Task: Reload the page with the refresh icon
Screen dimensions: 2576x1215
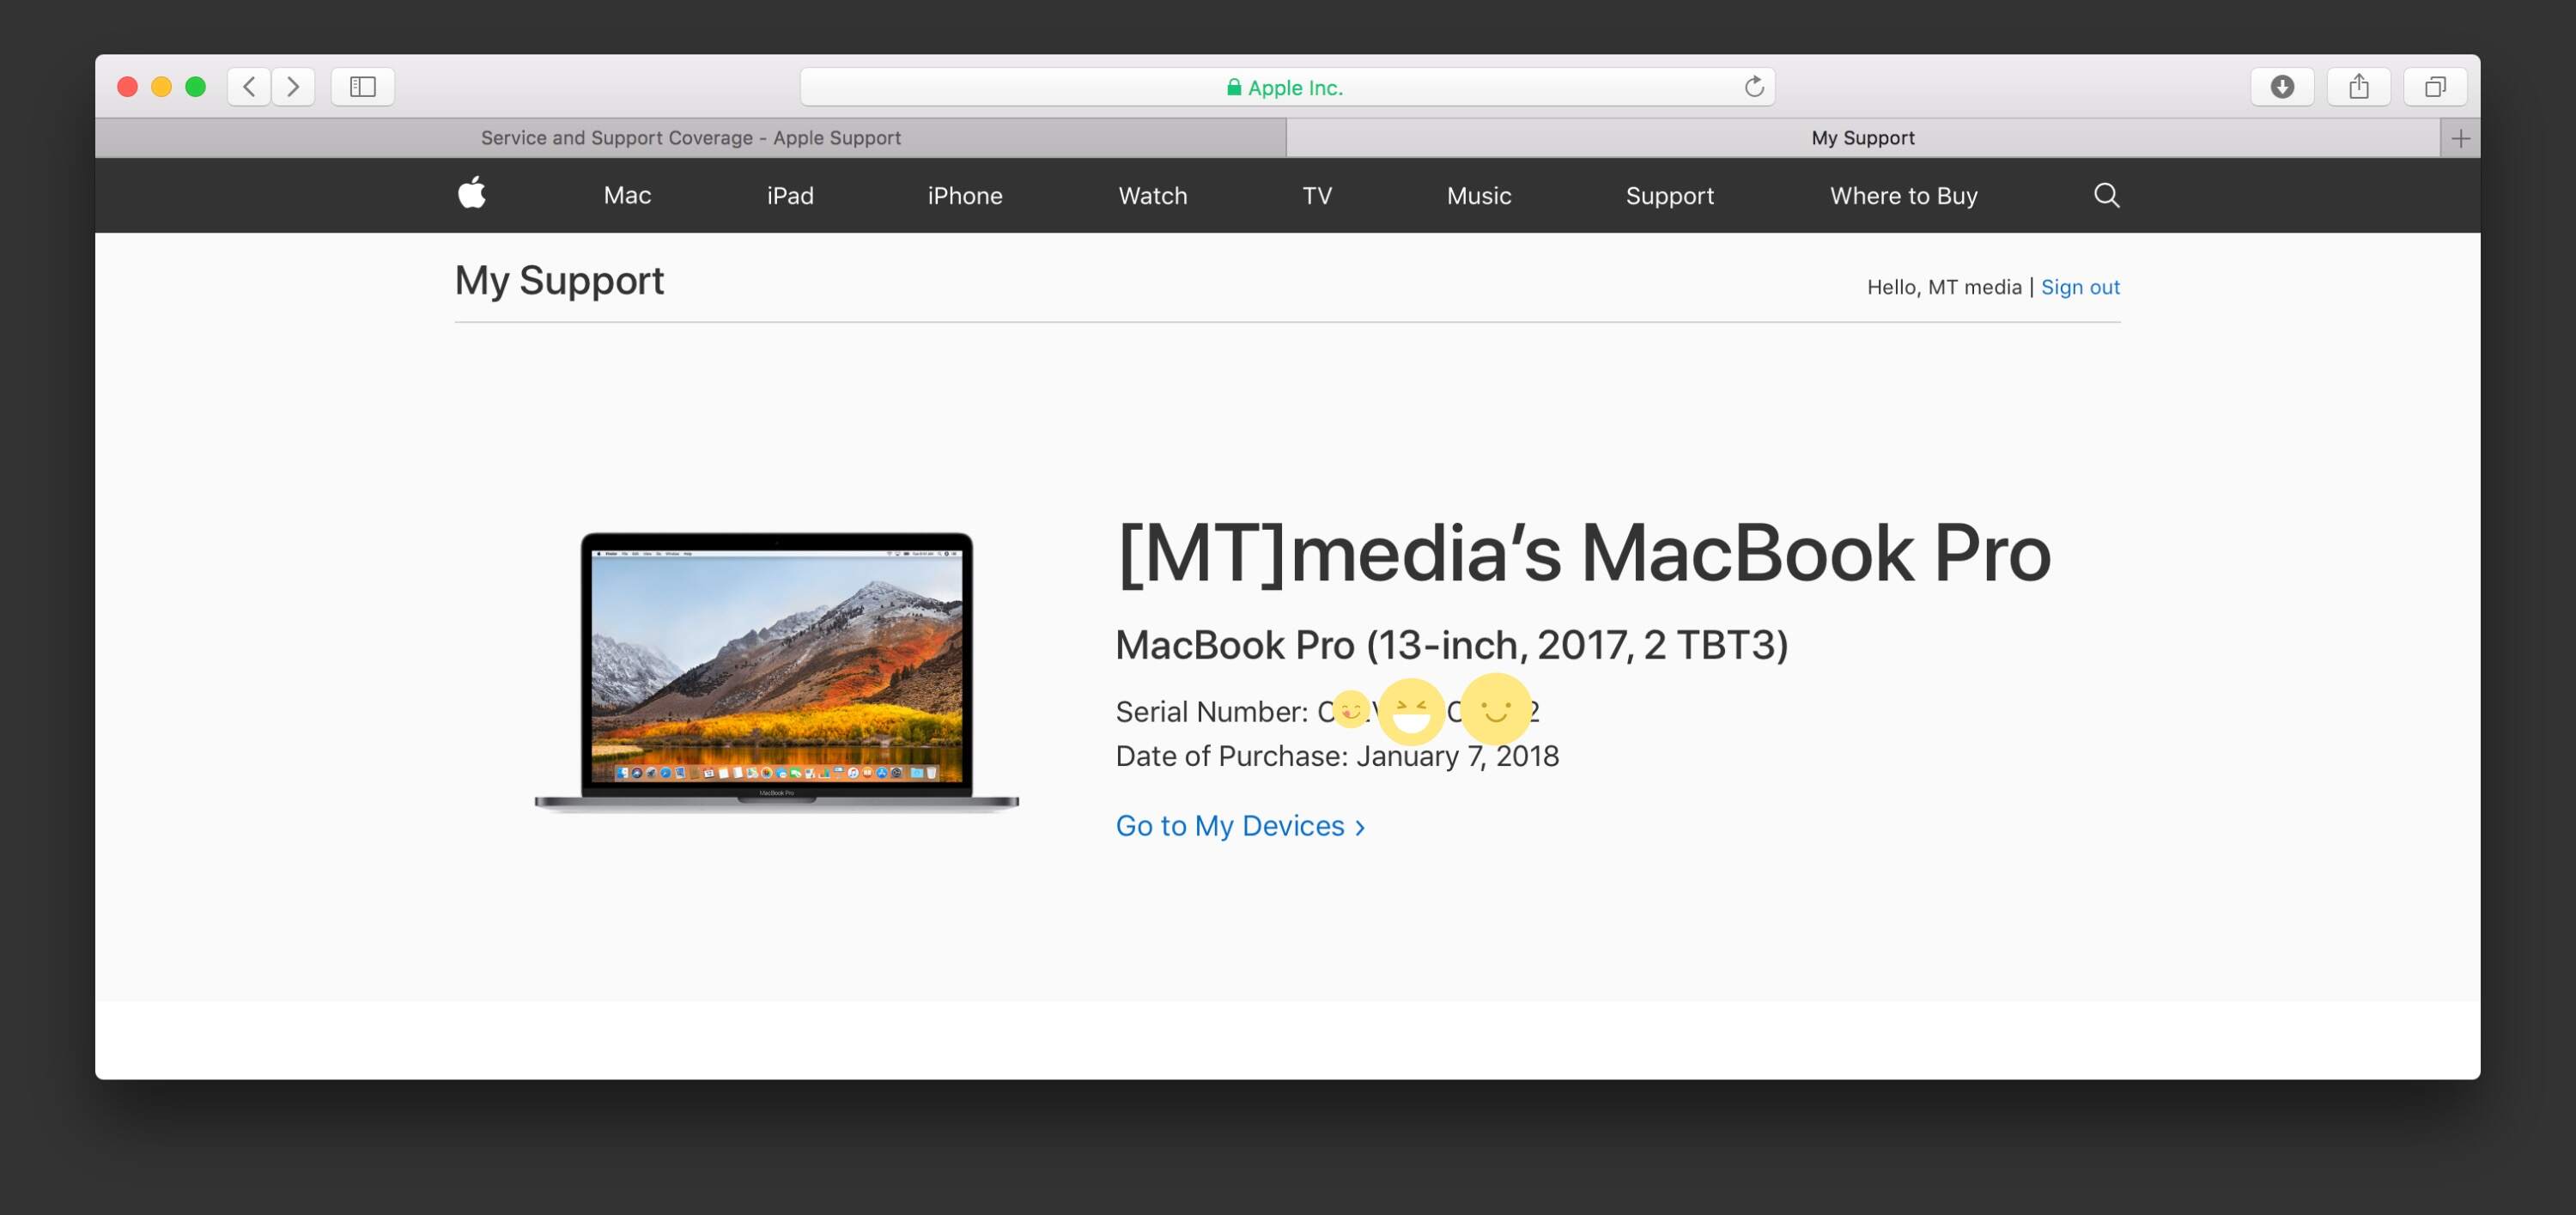Action: pyautogui.click(x=1753, y=87)
